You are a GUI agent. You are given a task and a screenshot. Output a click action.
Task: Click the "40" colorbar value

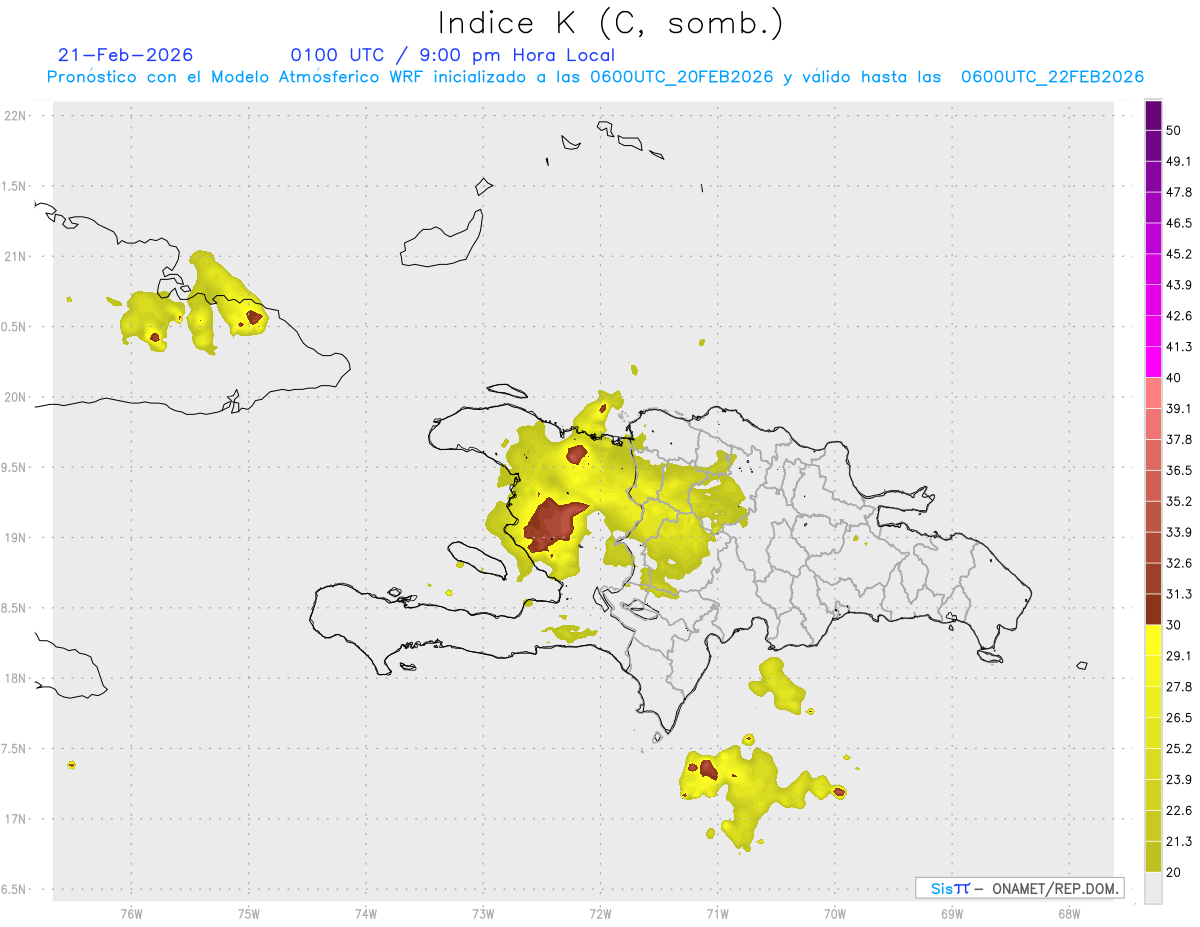click(1175, 378)
